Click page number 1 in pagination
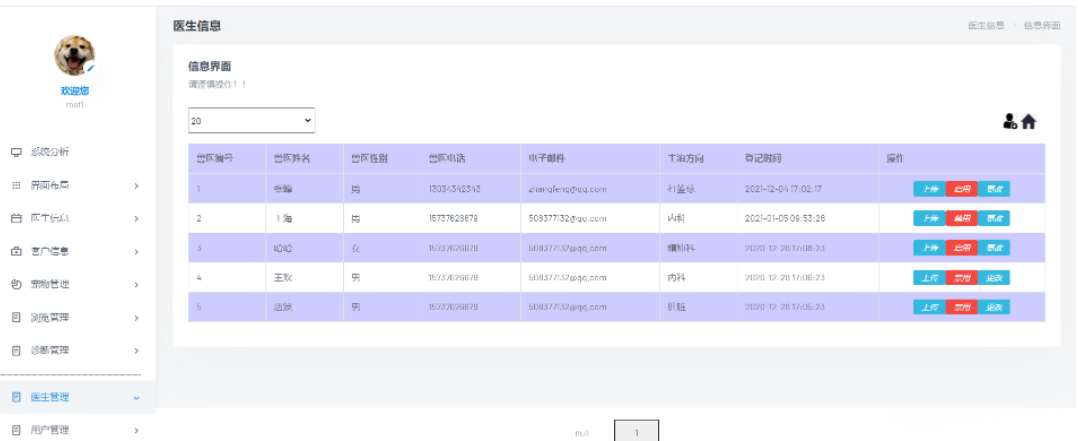 point(637,432)
